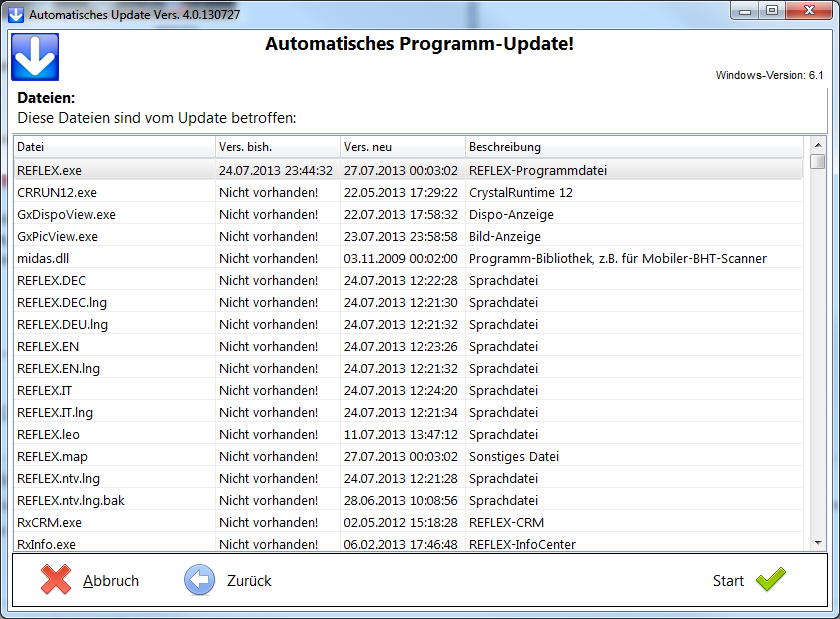
Task: Select the REFLEX.EN file
Action: coord(408,346)
